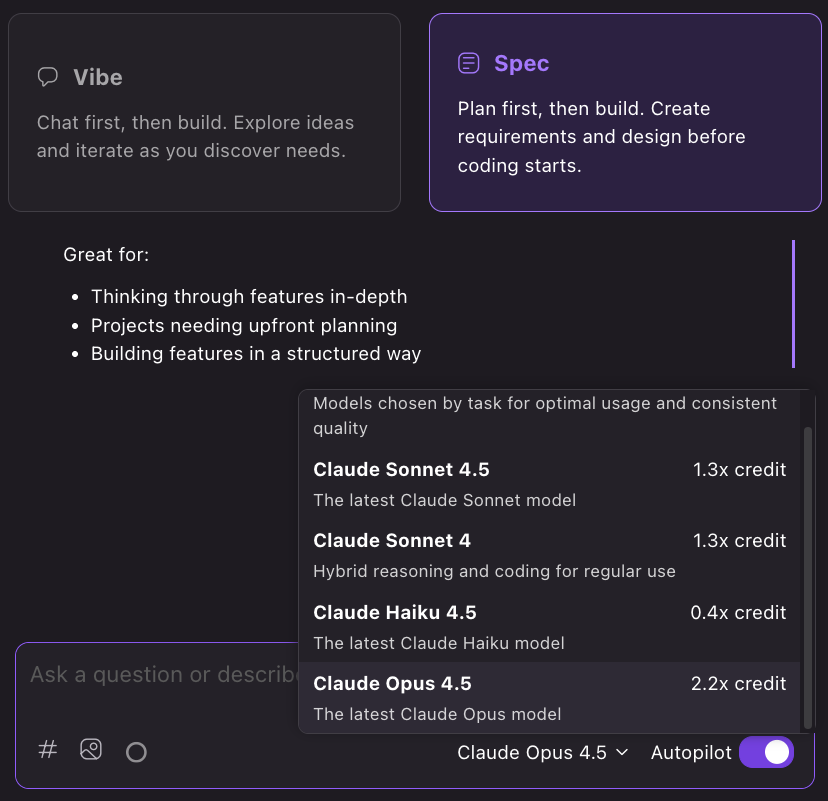
Task: Select Claude Opus 4.5 in the model list
Action: coord(549,698)
